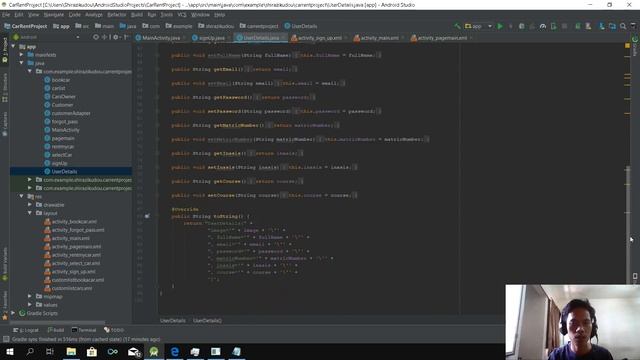Open File Explorer from taskbar
Viewport: 640px width, 360px height.
(x=71, y=351)
